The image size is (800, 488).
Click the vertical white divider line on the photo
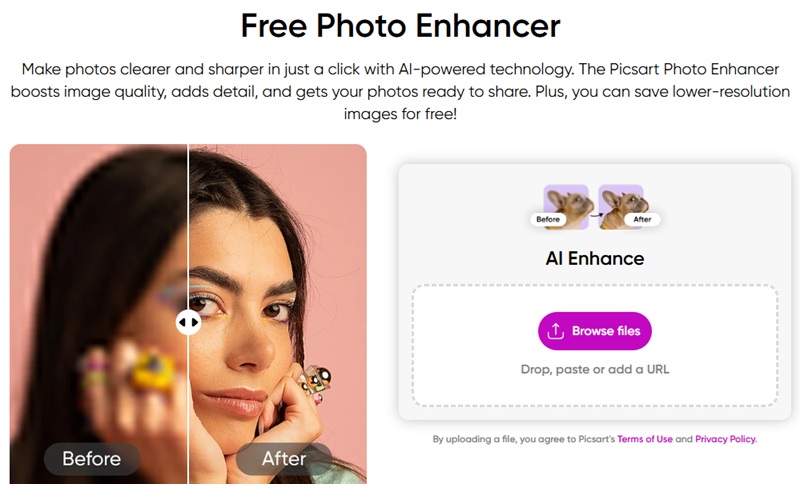pos(188,230)
